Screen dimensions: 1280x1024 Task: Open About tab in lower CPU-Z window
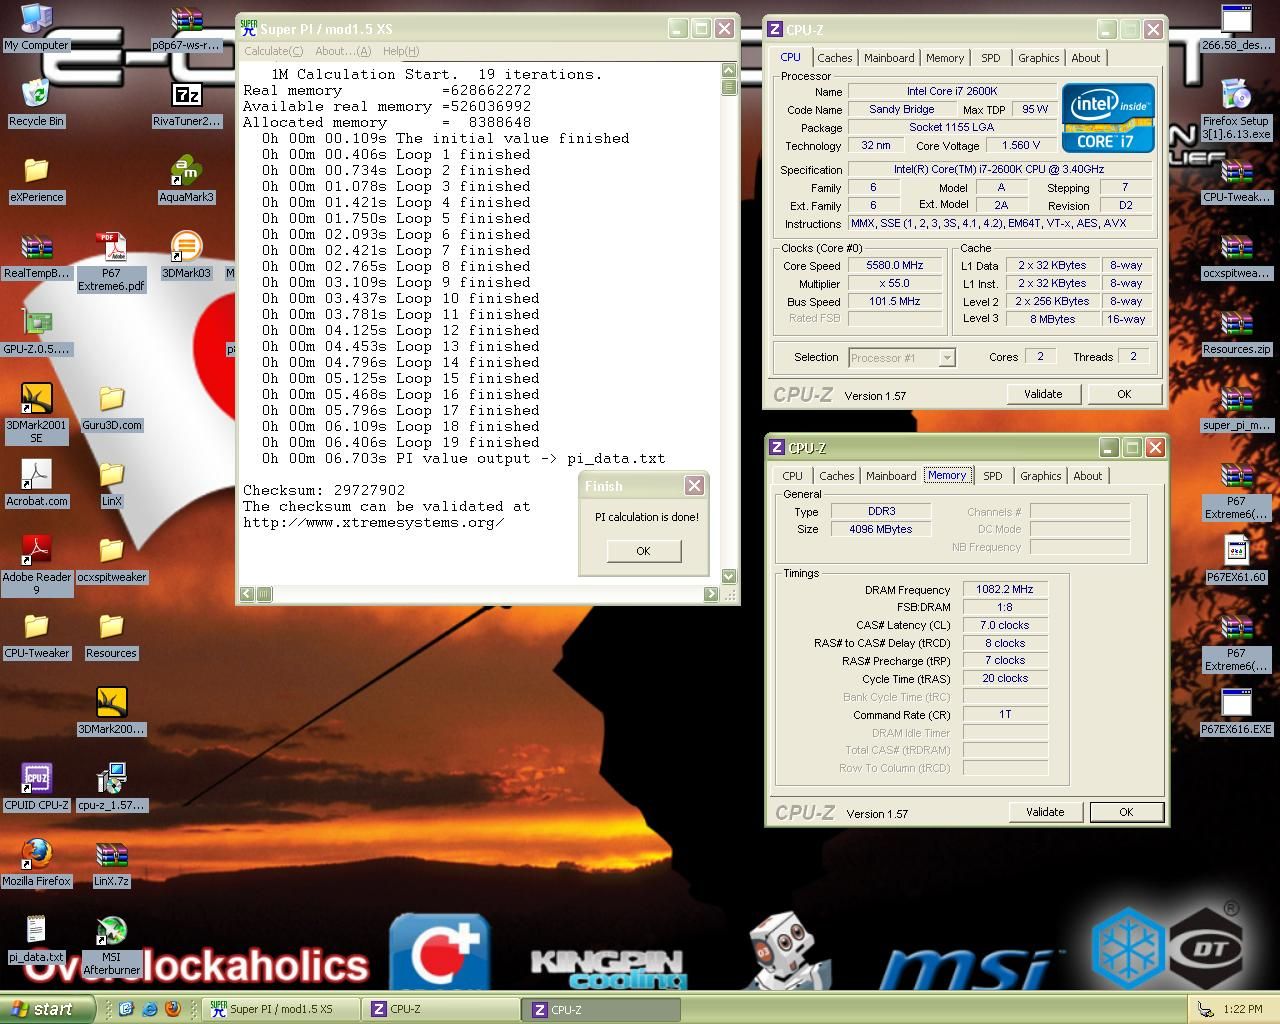1088,476
